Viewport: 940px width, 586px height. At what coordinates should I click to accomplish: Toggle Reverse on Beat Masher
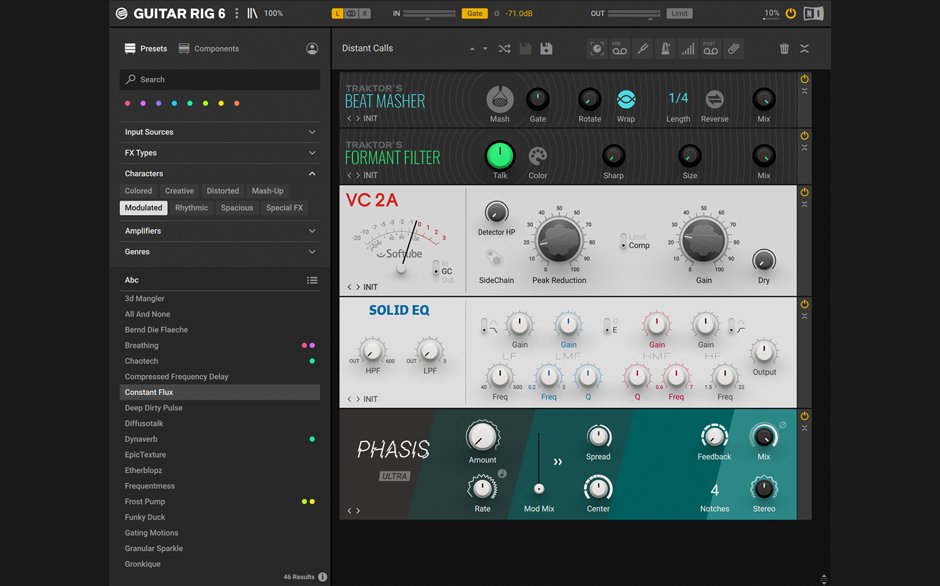coord(715,100)
